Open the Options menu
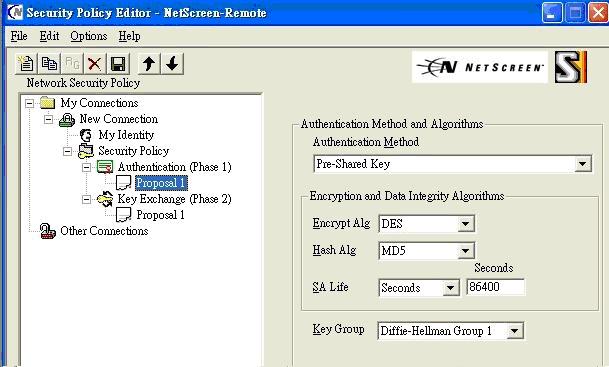 [x=89, y=36]
